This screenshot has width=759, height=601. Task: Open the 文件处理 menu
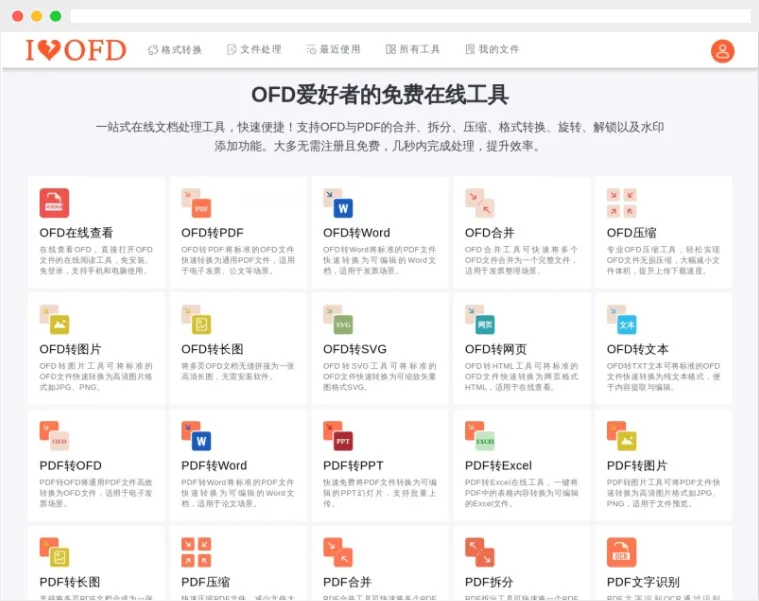pyautogui.click(x=254, y=49)
